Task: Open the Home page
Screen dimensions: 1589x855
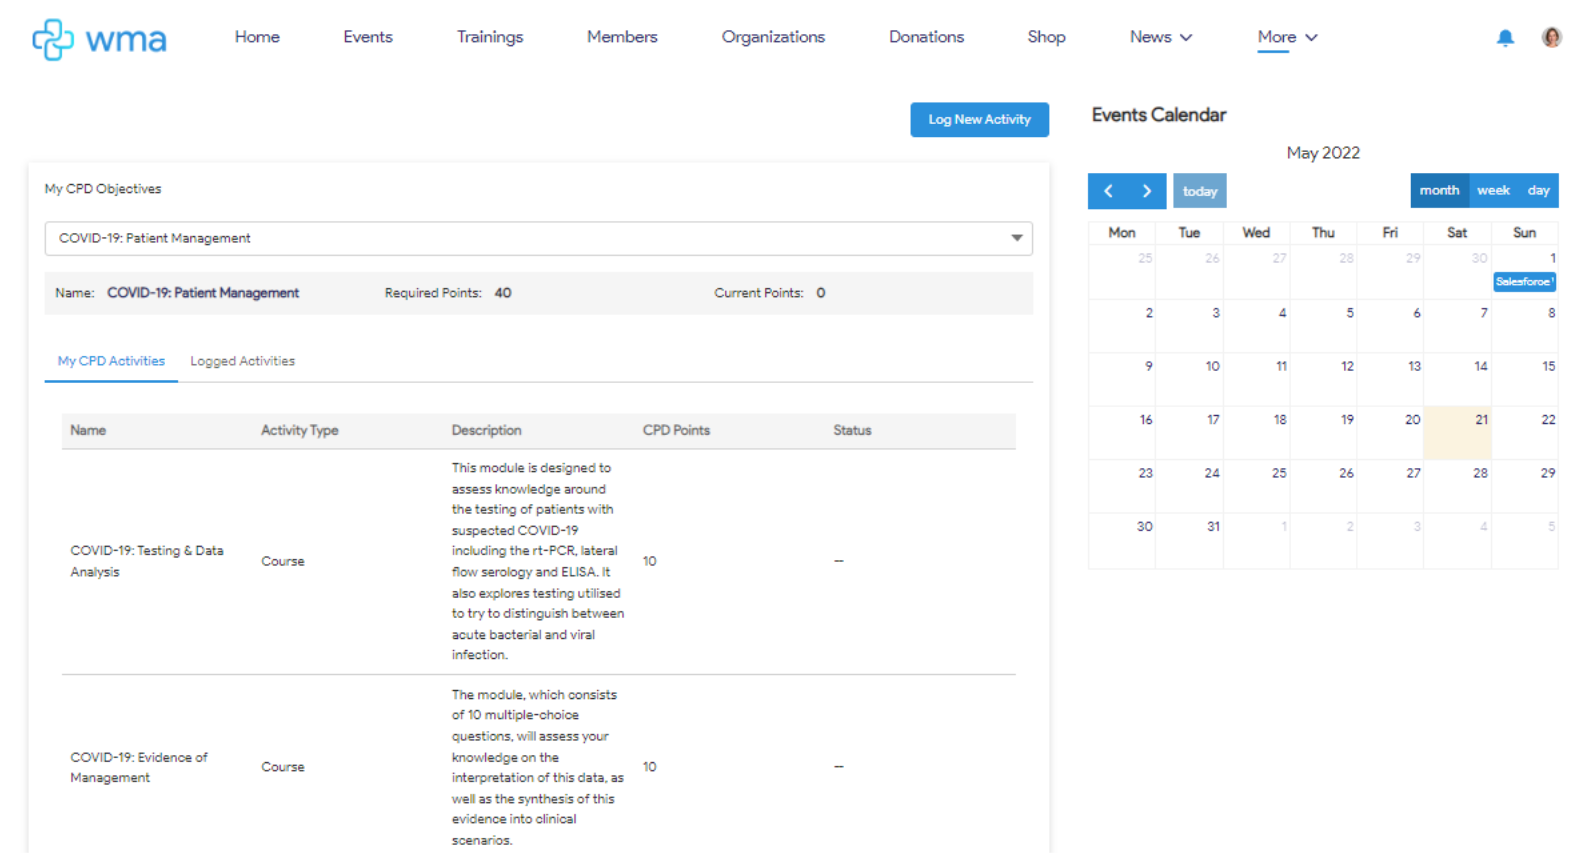Action: (257, 37)
